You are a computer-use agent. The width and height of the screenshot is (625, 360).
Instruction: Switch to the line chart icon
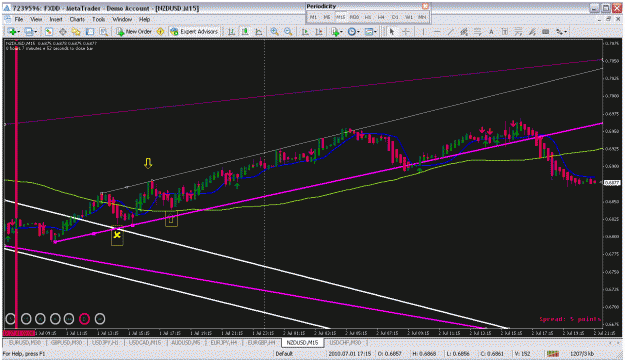tap(259, 31)
